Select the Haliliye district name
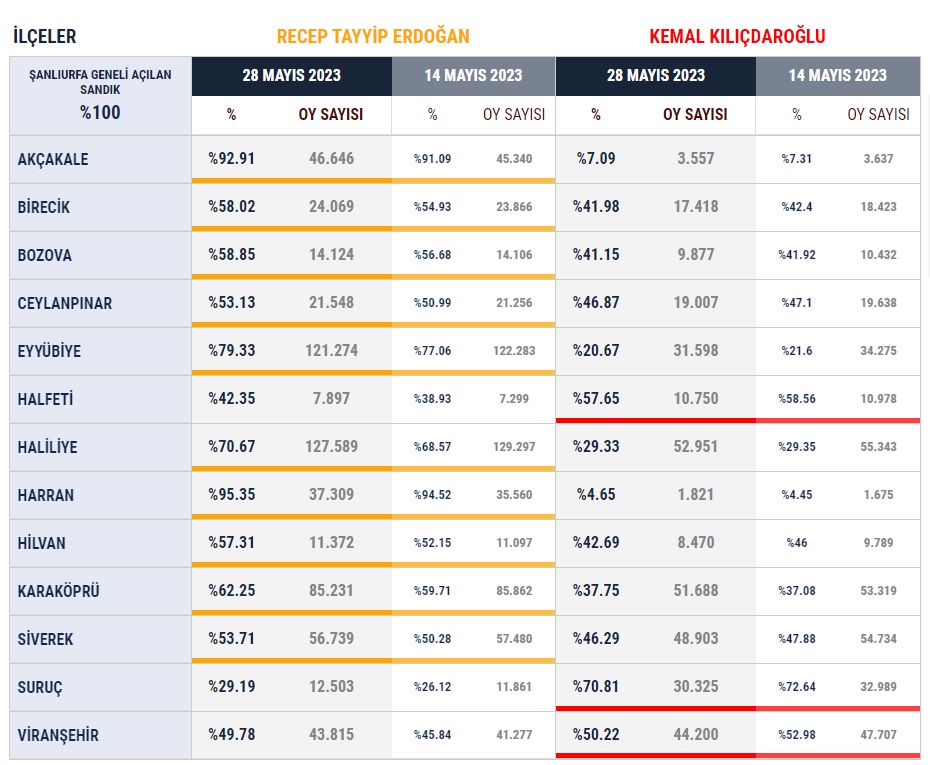930x765 pixels. tap(47, 447)
